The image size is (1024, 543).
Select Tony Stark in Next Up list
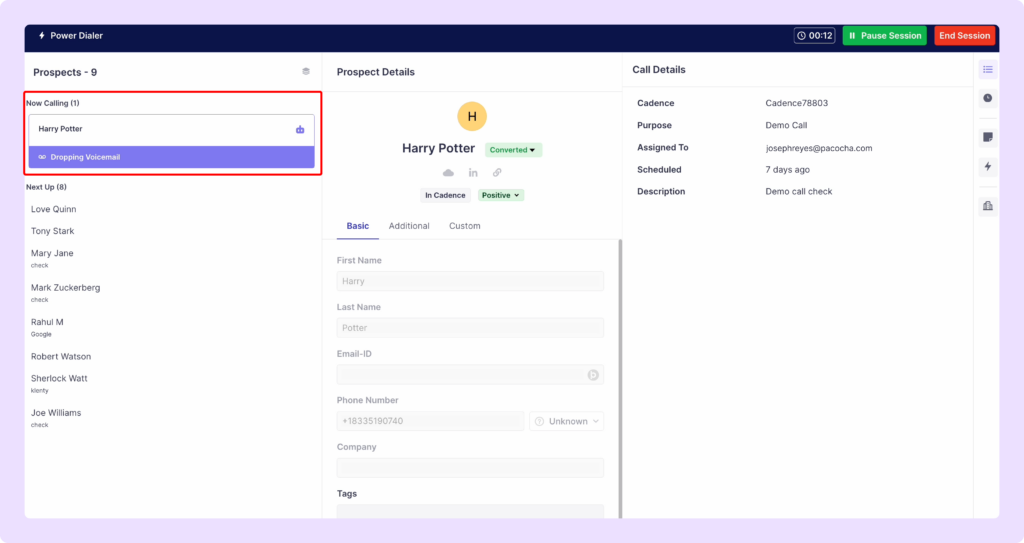coord(53,231)
